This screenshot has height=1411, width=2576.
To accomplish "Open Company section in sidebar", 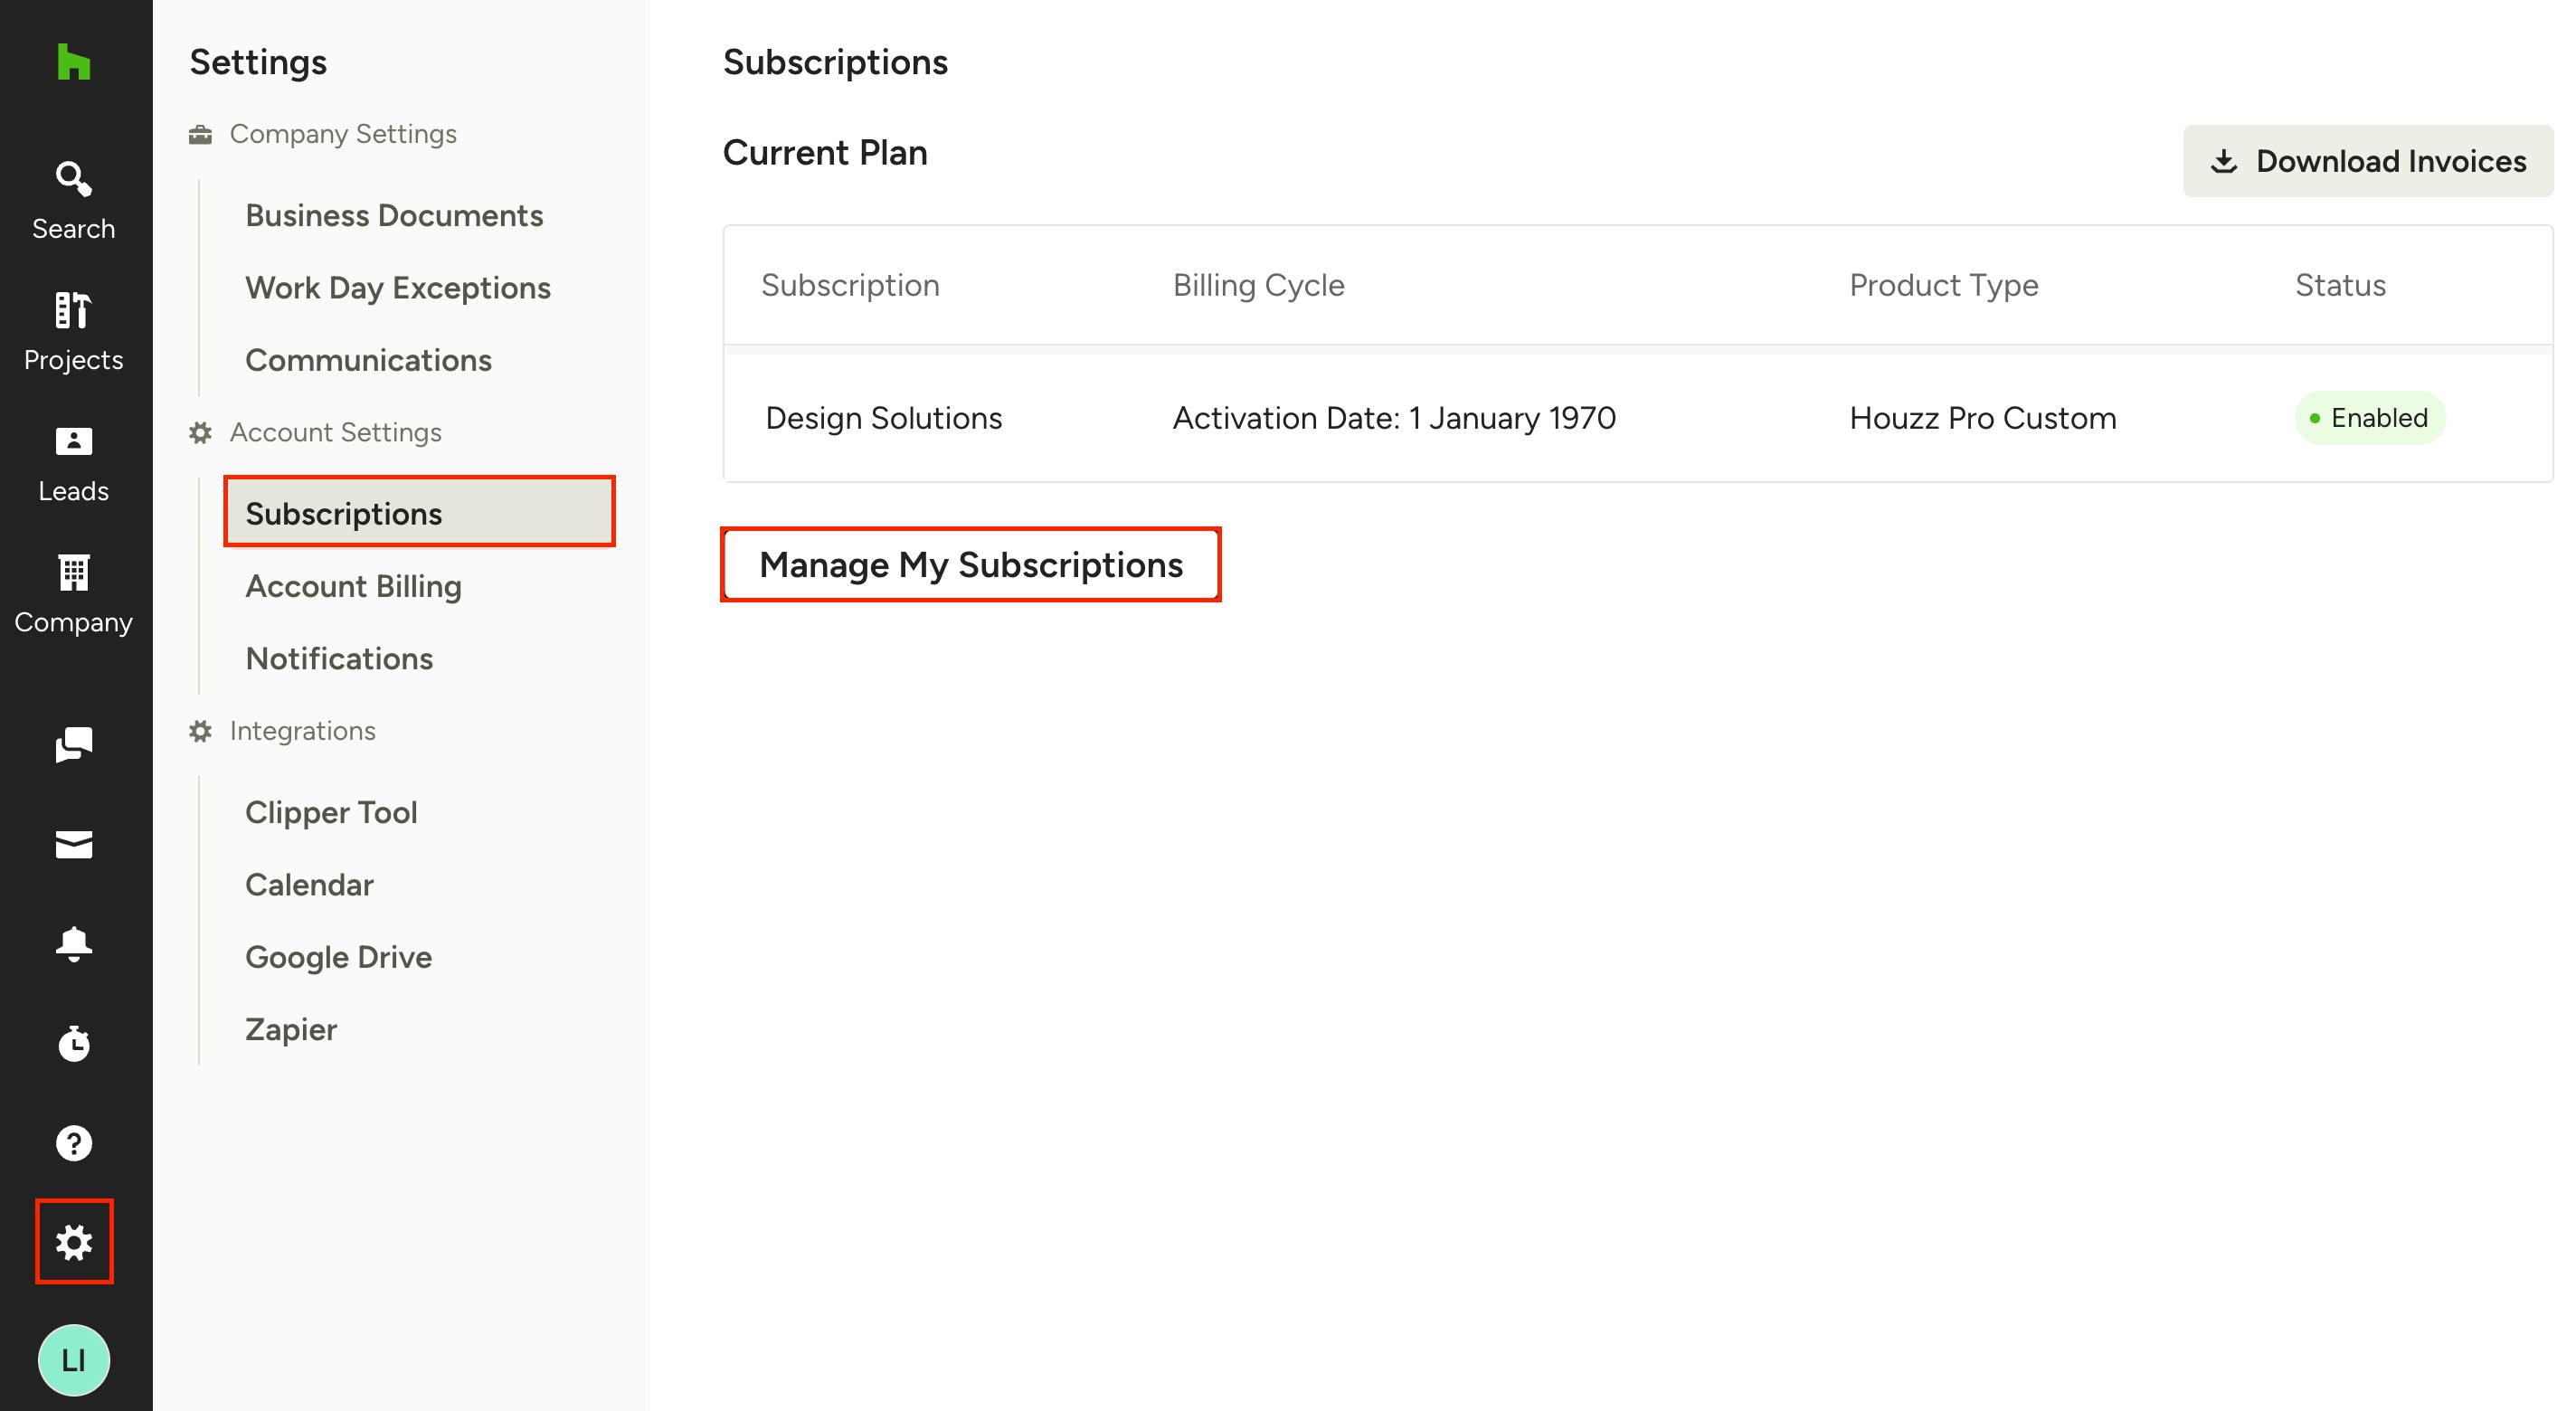I will [x=74, y=595].
